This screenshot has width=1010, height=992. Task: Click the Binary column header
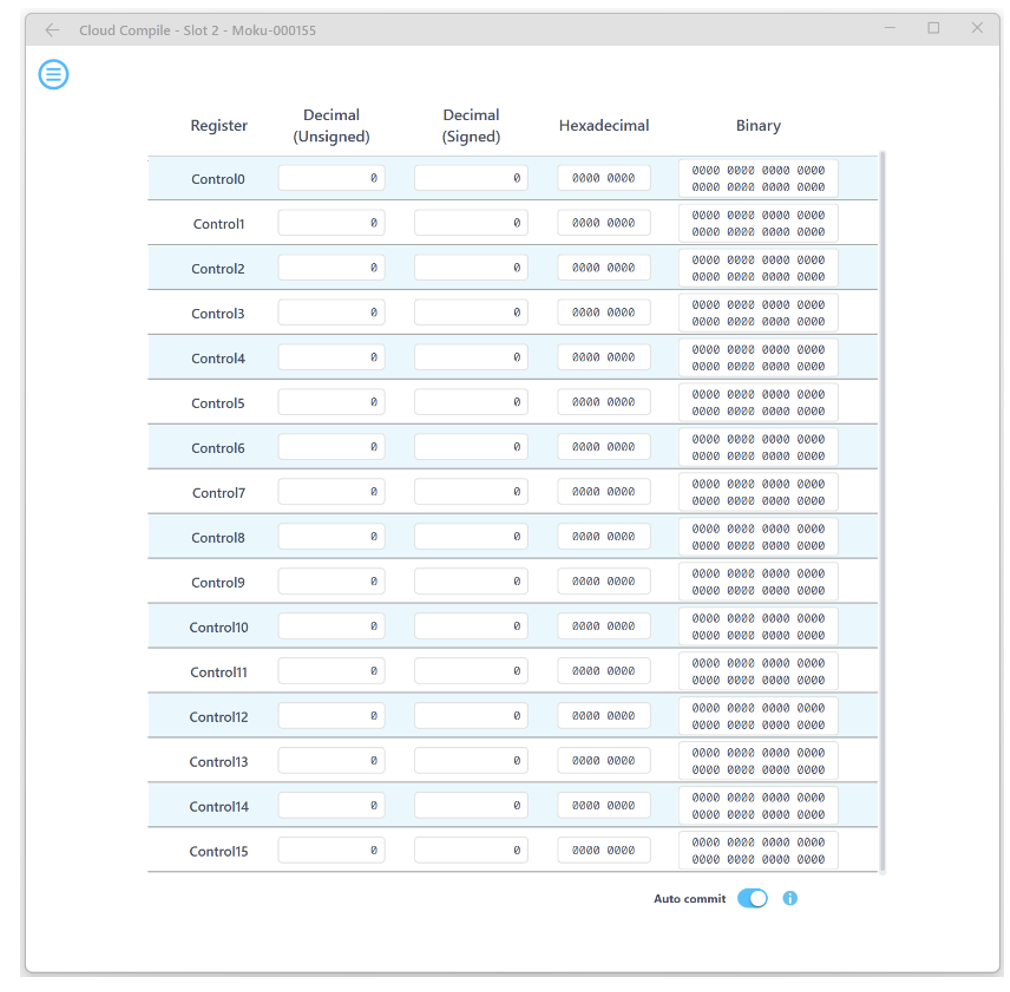pyautogui.click(x=758, y=126)
